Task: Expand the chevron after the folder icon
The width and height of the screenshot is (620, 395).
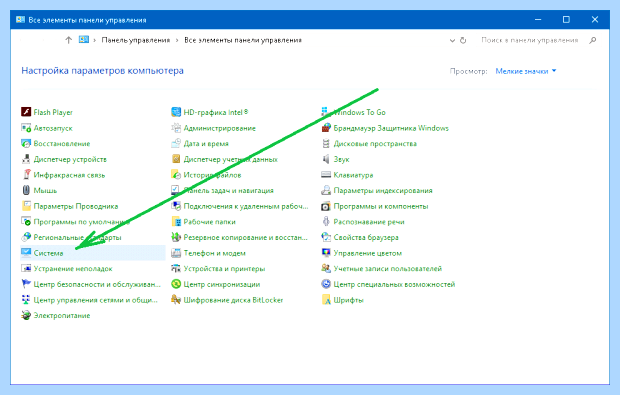Action: [95, 40]
